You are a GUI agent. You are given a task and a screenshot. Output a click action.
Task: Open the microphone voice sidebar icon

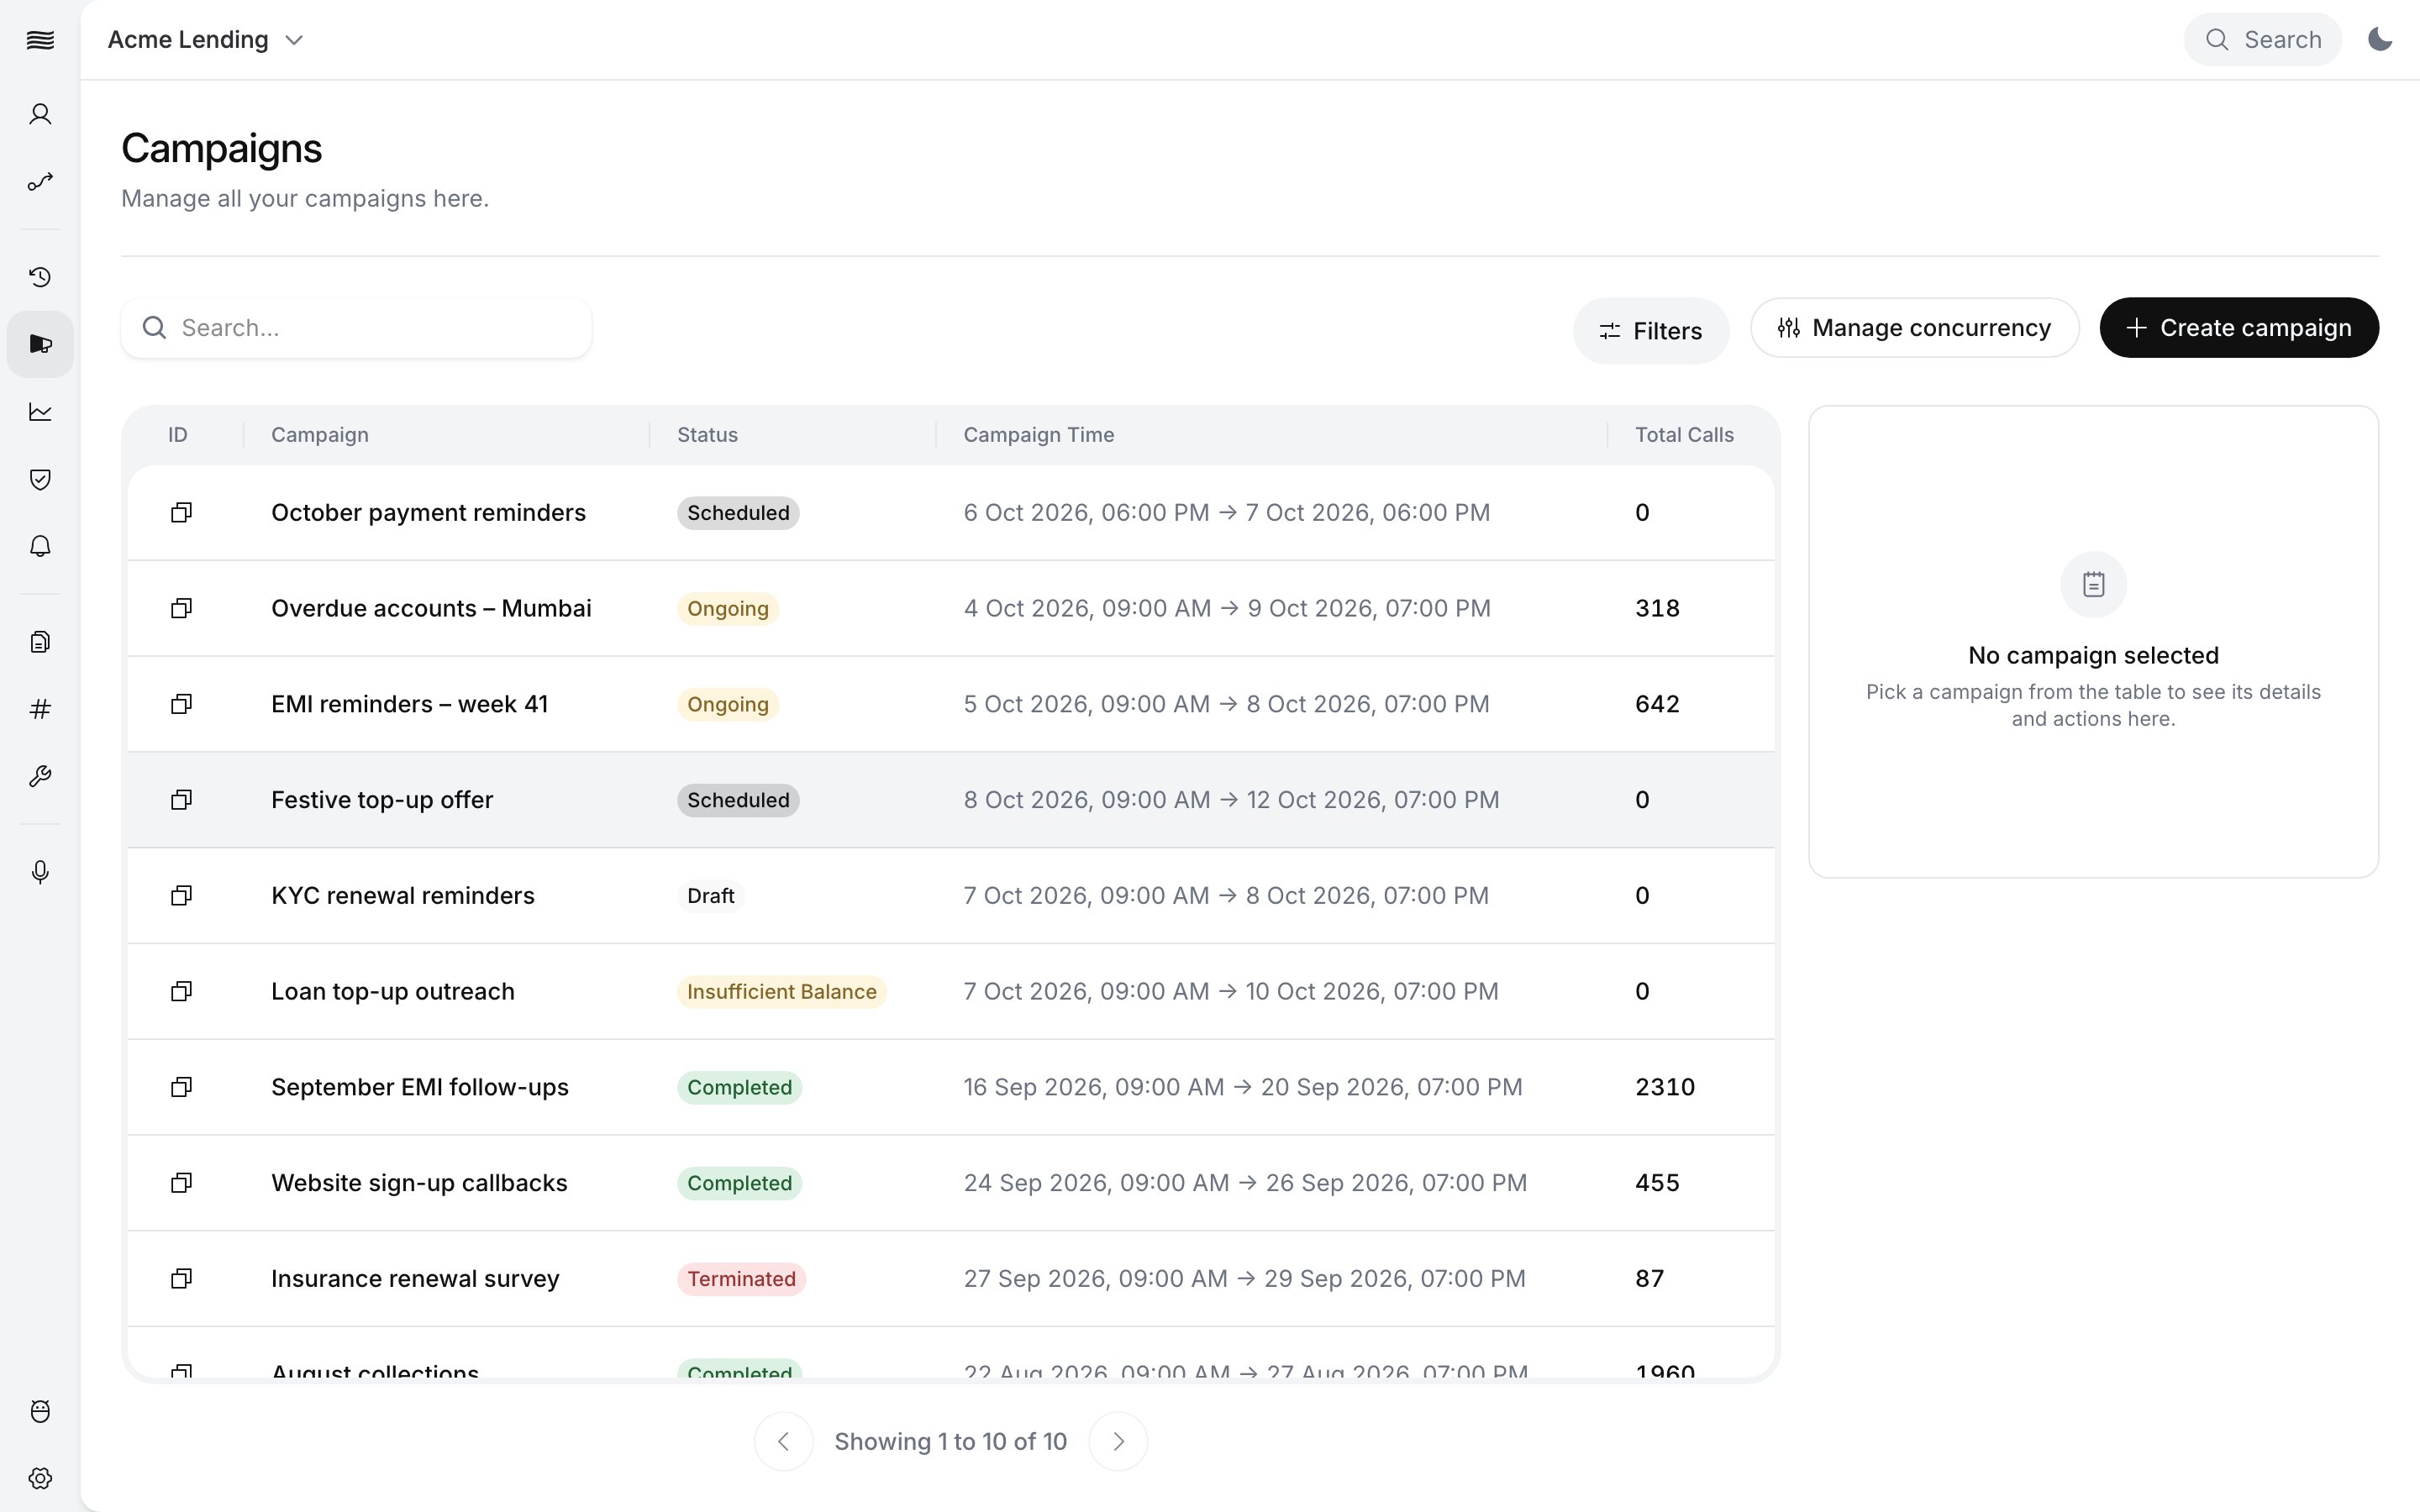click(x=40, y=872)
